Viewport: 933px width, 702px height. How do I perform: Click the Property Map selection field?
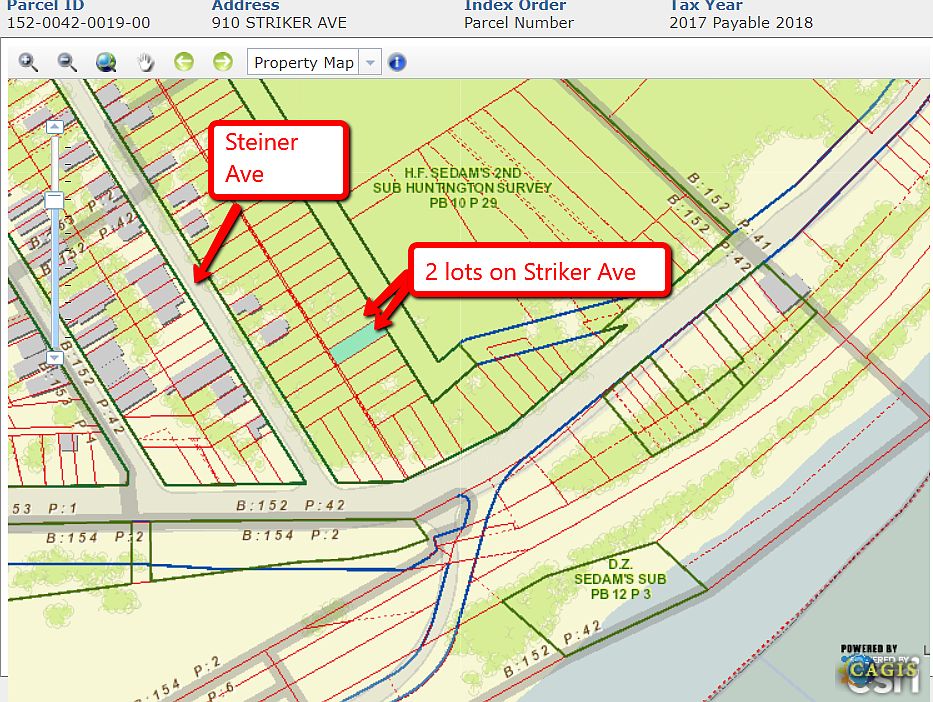pyautogui.click(x=303, y=62)
